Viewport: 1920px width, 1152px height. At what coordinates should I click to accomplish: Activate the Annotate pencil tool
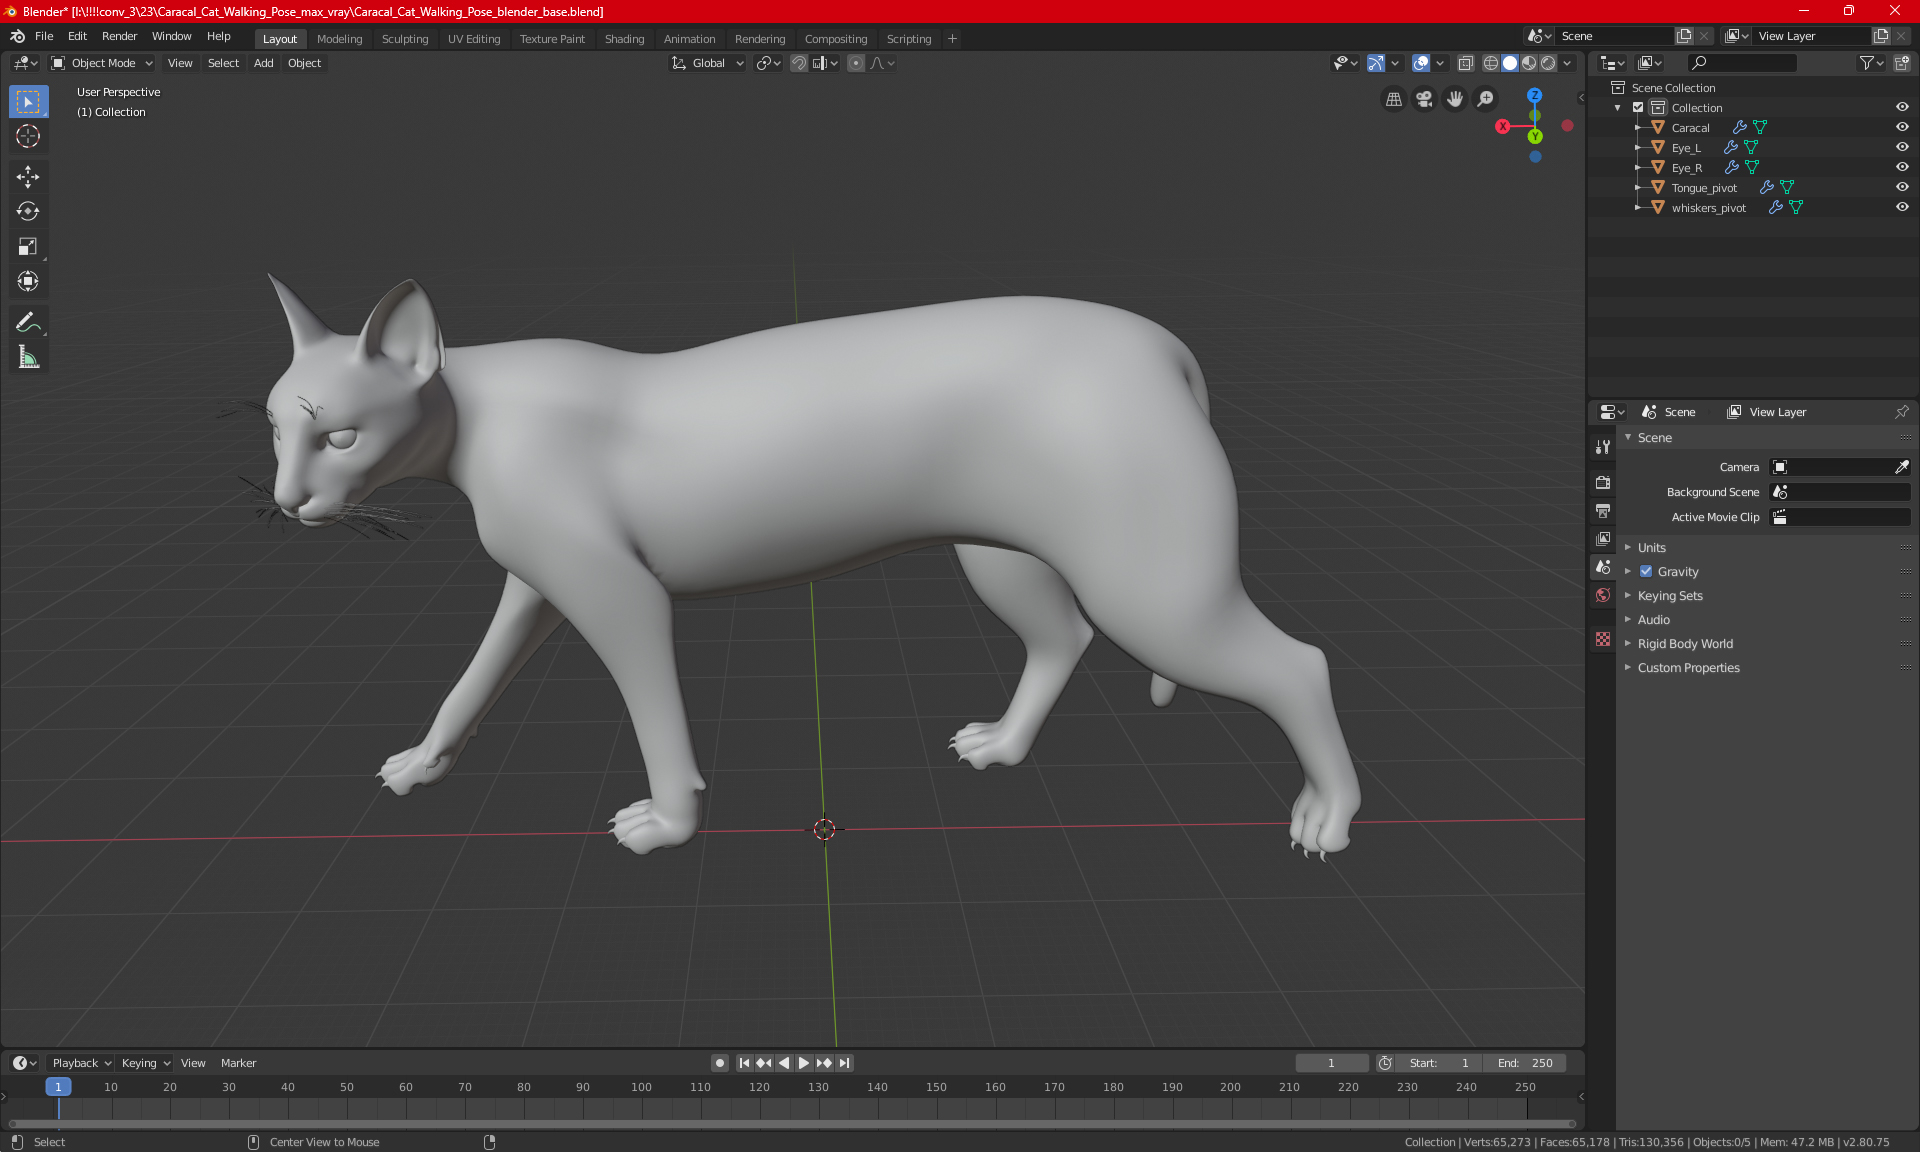coord(28,322)
